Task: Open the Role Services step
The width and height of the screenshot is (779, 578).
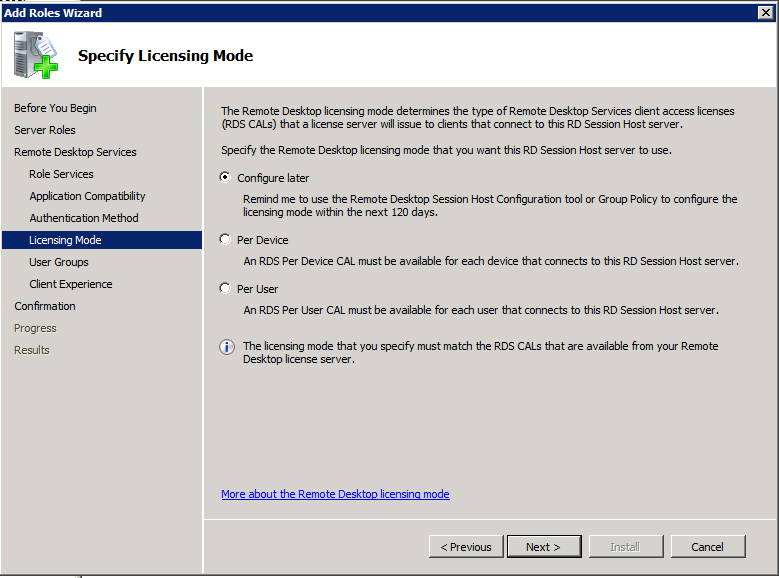Action: (61, 174)
